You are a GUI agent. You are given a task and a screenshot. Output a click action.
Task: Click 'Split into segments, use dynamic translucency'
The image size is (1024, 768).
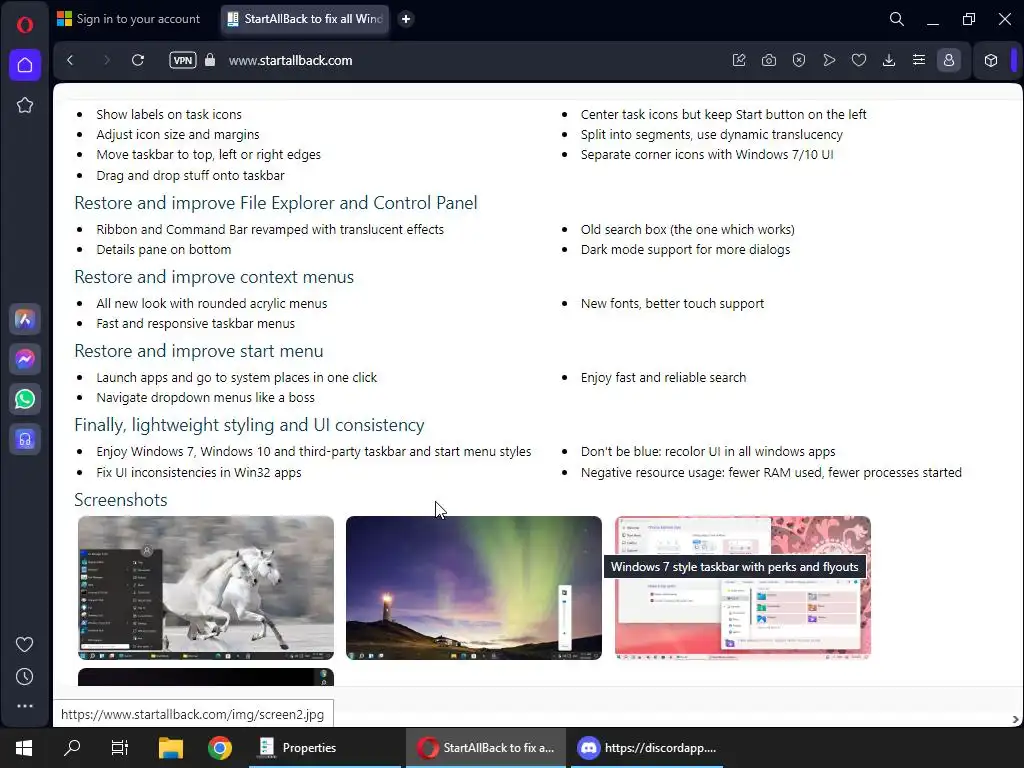tap(711, 135)
